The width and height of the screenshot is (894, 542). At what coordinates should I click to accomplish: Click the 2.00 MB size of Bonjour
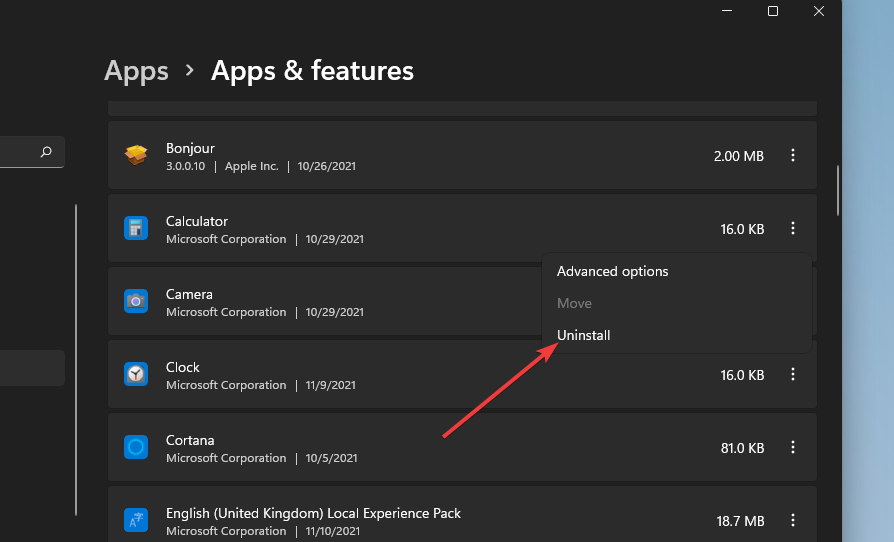(x=738, y=156)
